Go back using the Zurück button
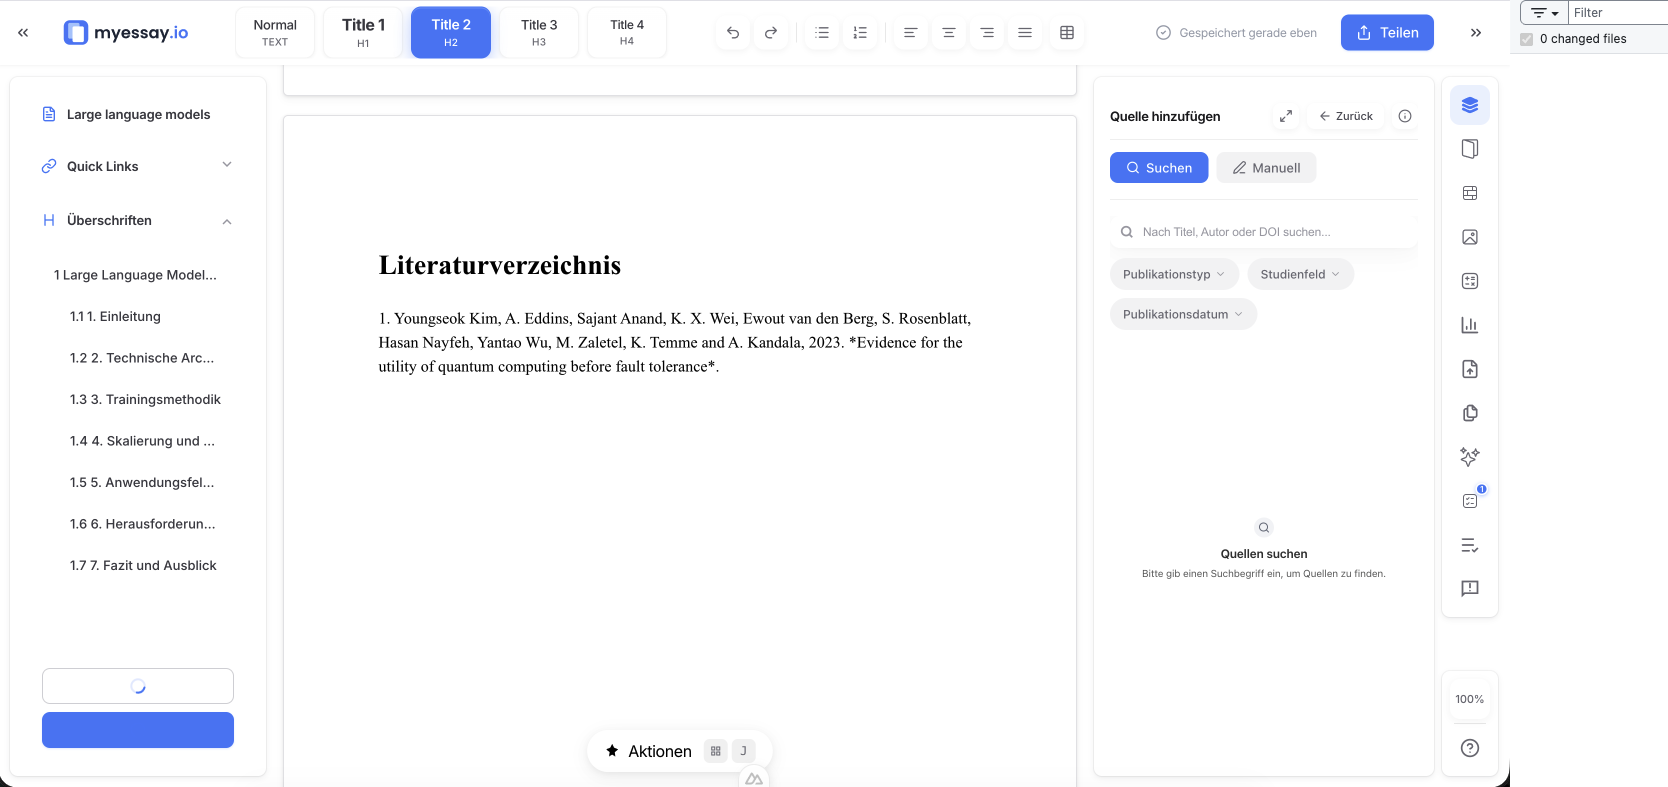 1346,116
